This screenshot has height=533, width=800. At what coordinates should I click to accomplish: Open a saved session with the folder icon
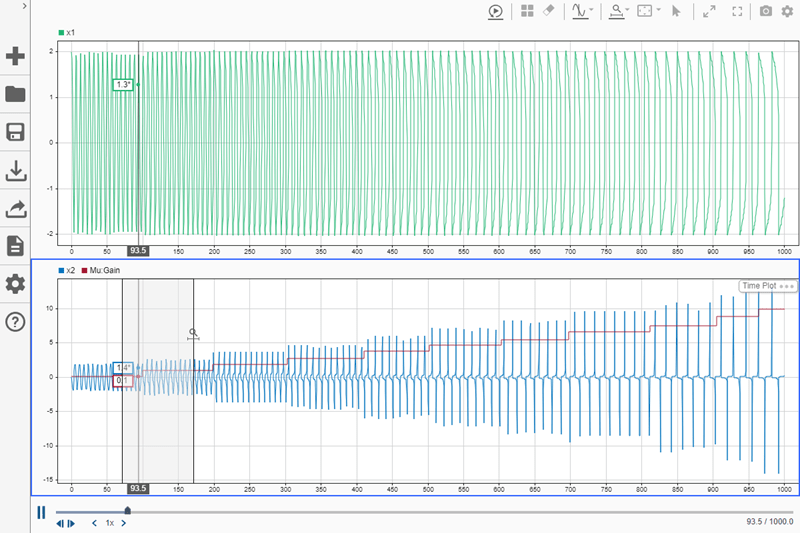[x=15, y=94]
